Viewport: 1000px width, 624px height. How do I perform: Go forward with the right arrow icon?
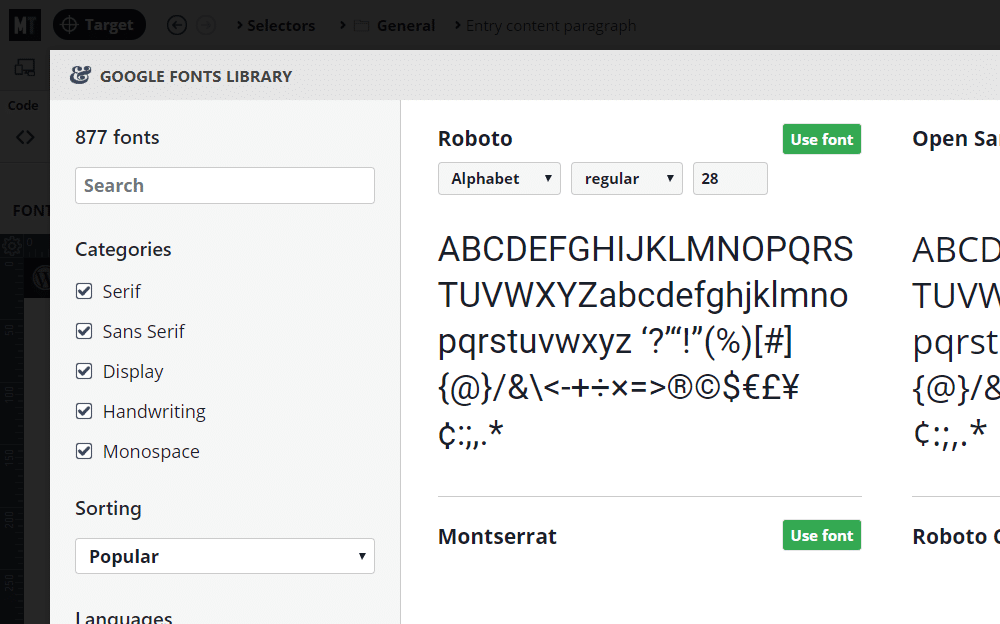pos(205,26)
